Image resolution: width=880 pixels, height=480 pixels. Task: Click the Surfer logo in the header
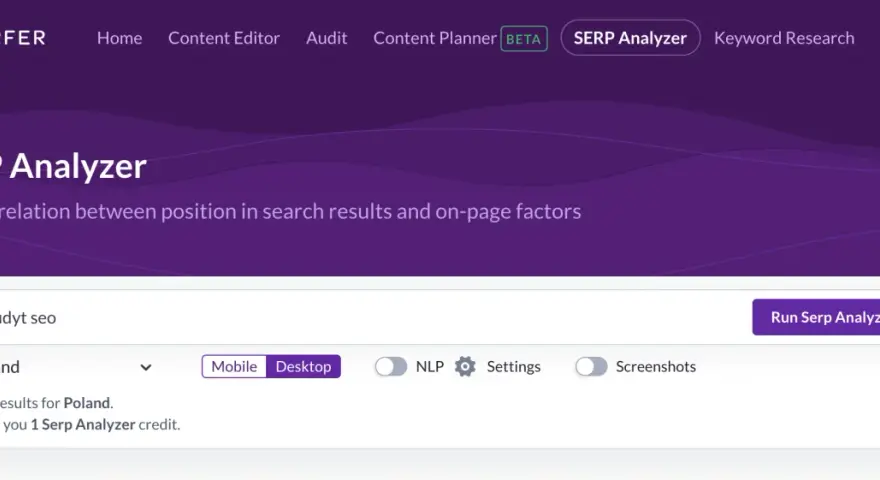click(22, 38)
